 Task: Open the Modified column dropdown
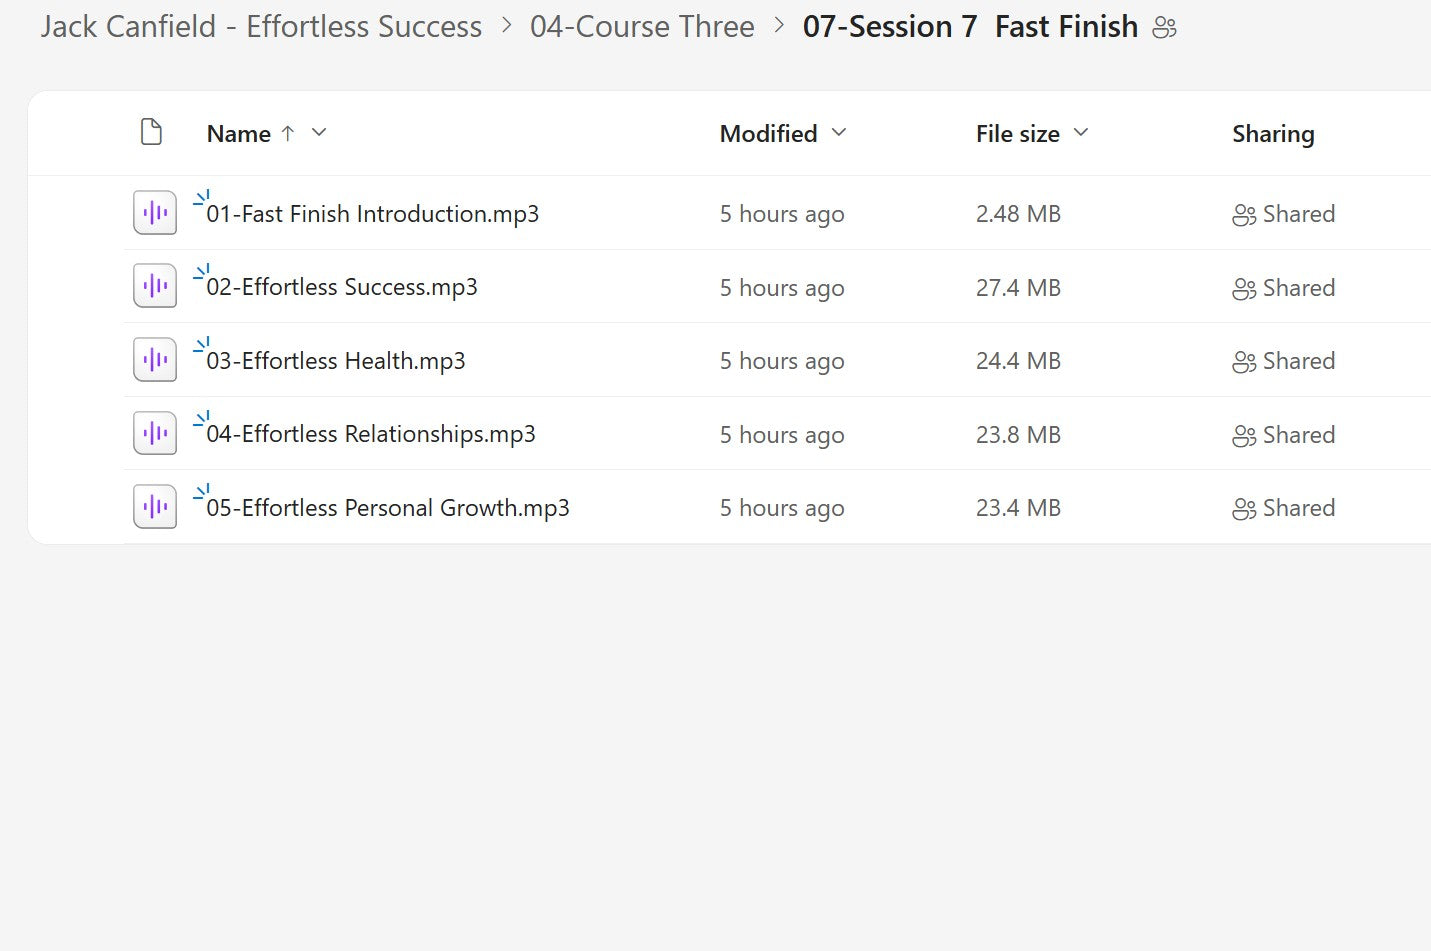click(838, 132)
